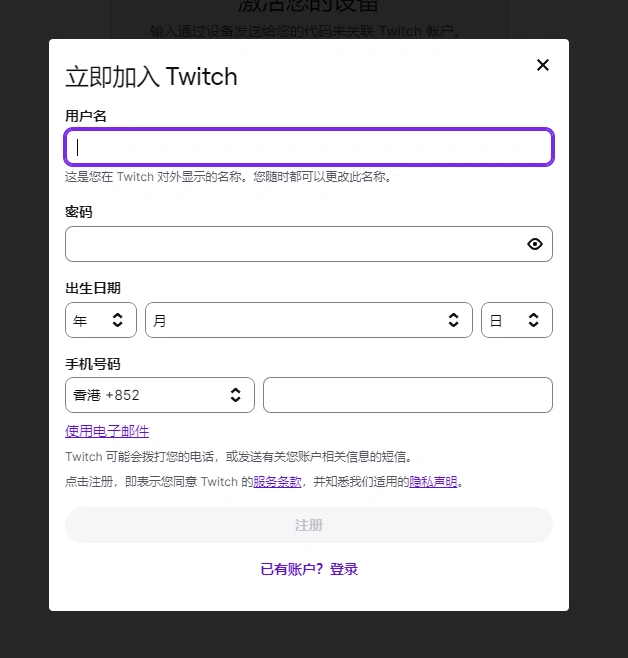Image resolution: width=628 pixels, height=658 pixels.
Task: Click the phone number input field
Action: click(x=408, y=395)
